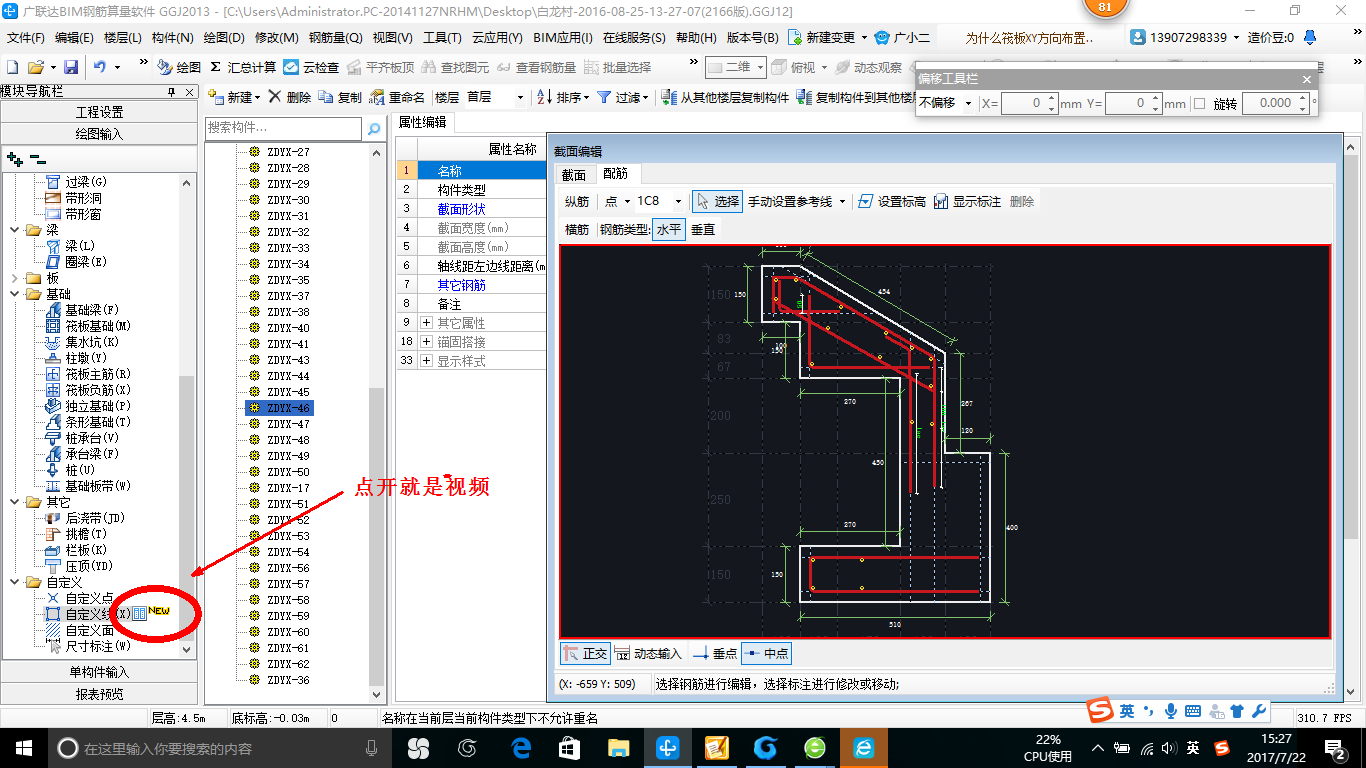Click 从其他楼层复制构件 icon
This screenshot has height=768, width=1366.
pos(726,97)
